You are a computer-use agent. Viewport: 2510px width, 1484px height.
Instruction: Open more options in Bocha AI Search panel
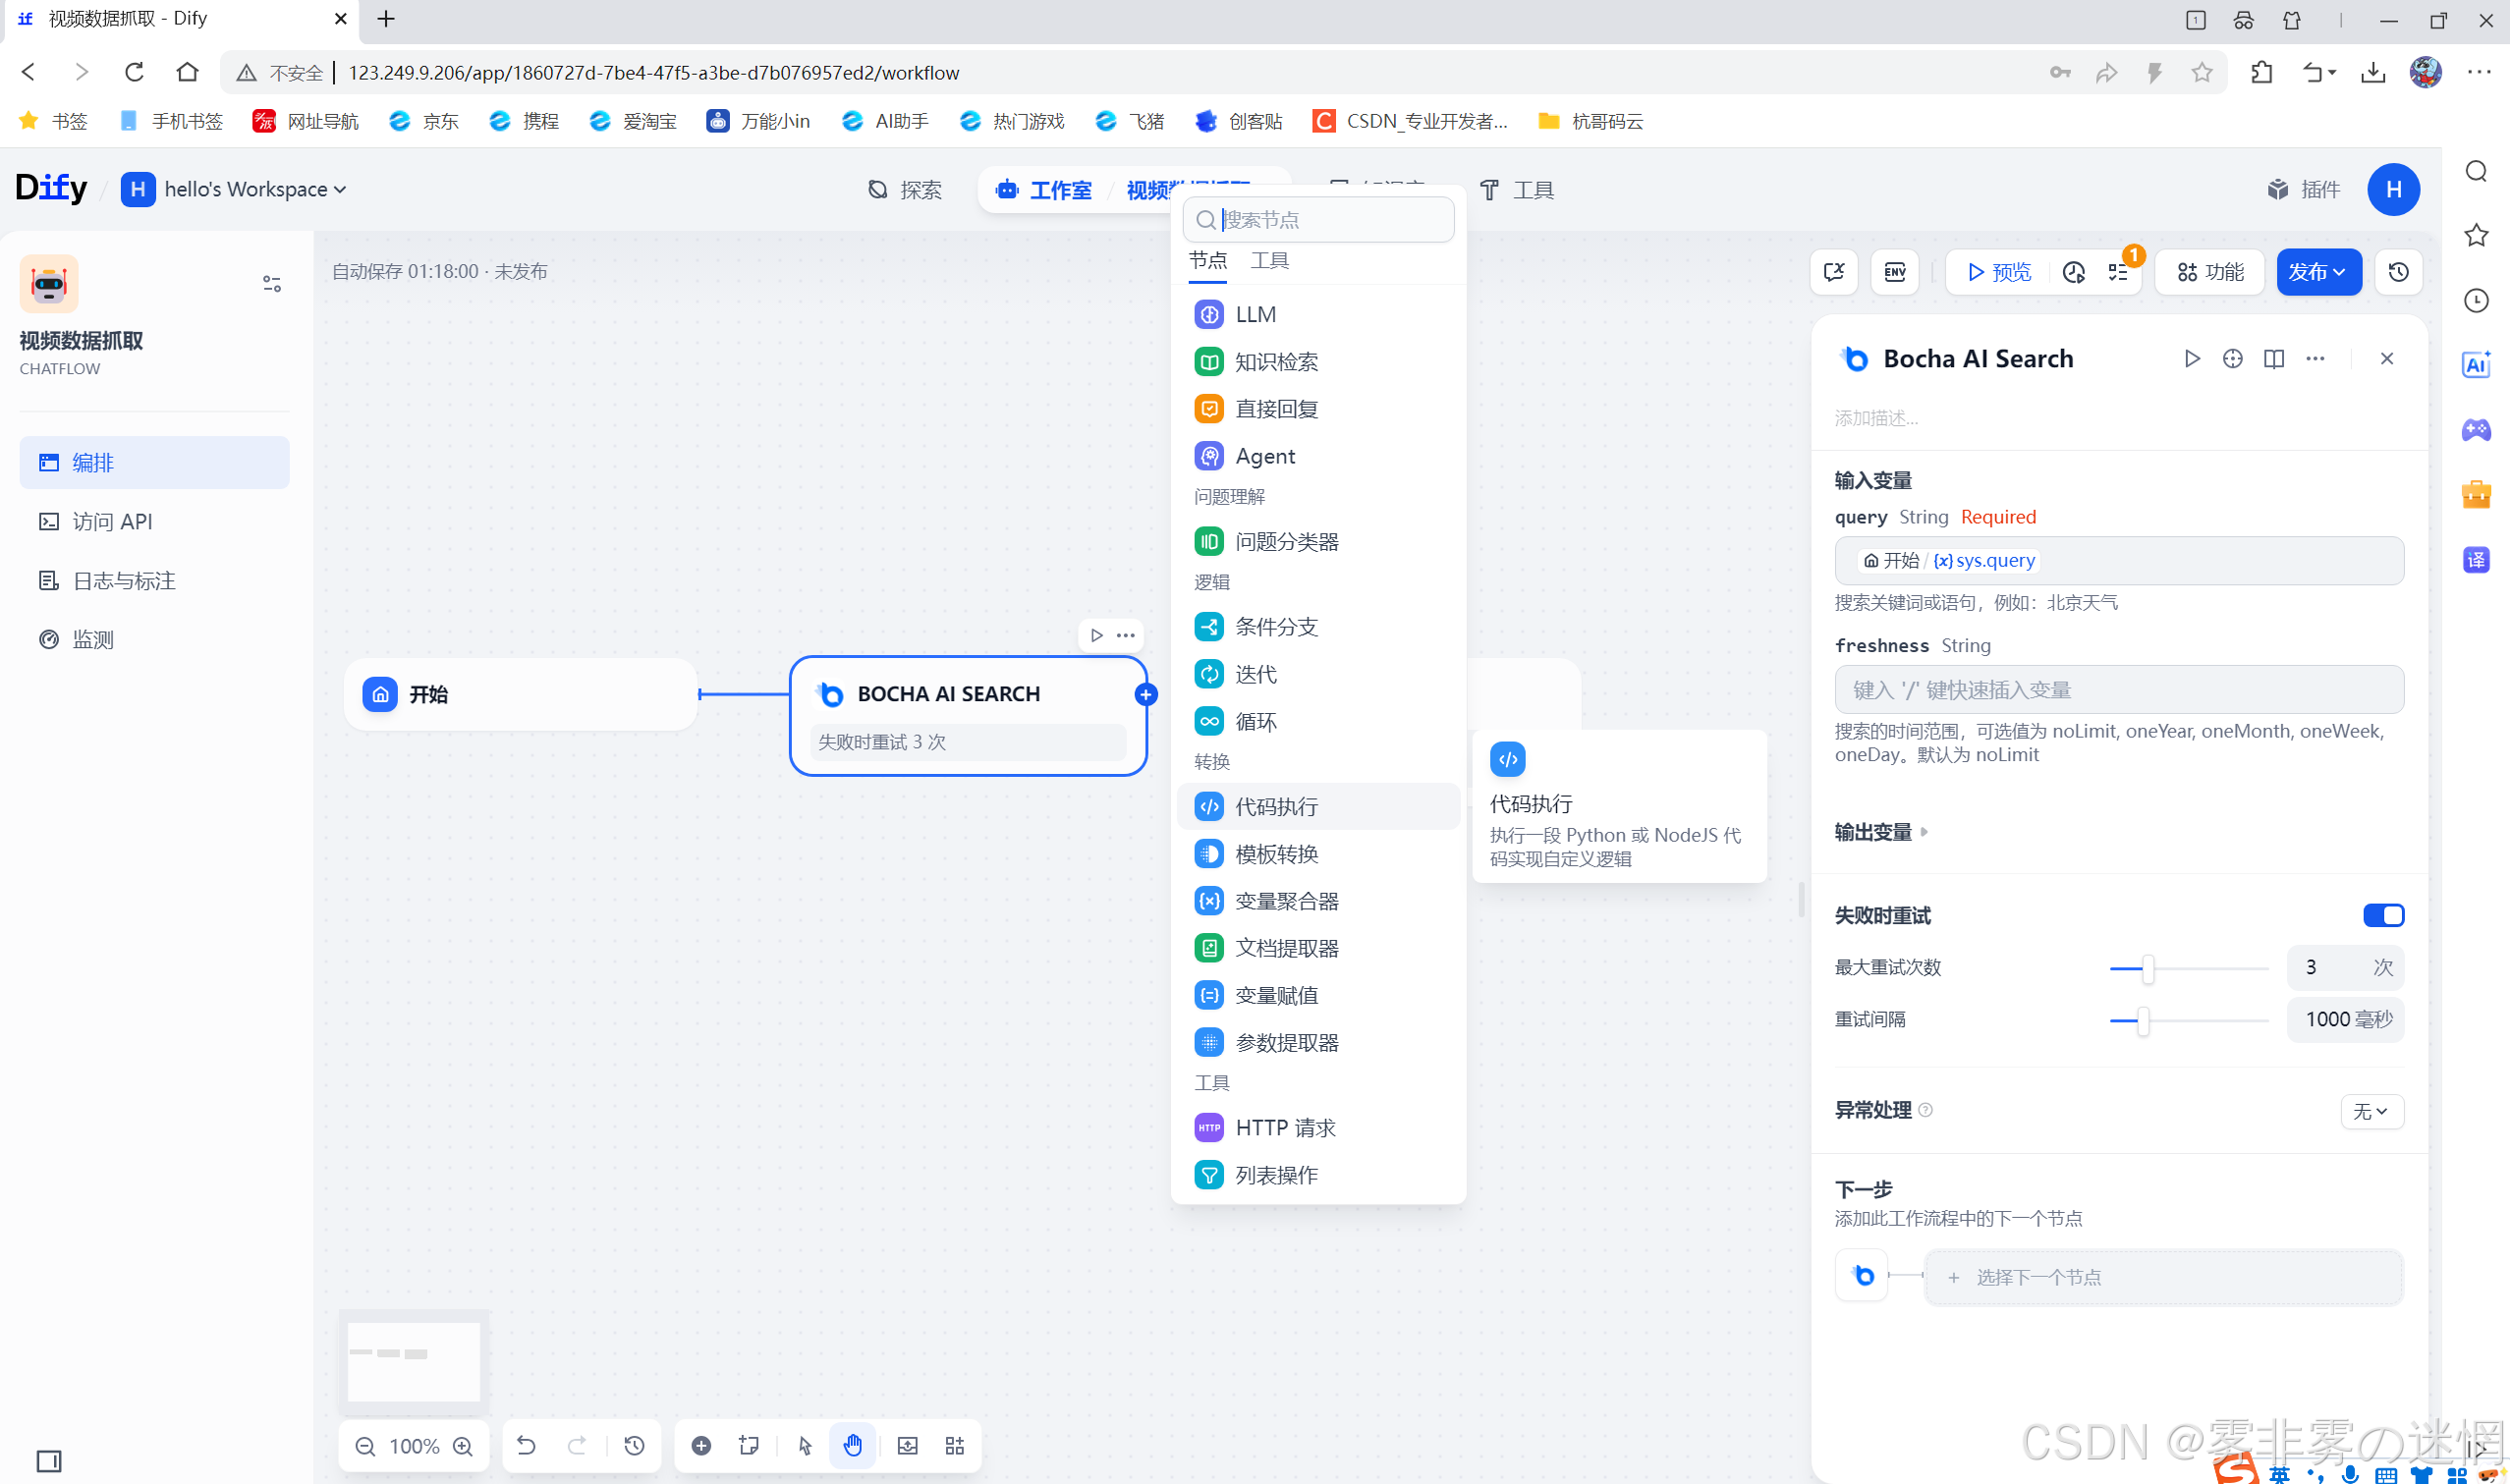2315,359
